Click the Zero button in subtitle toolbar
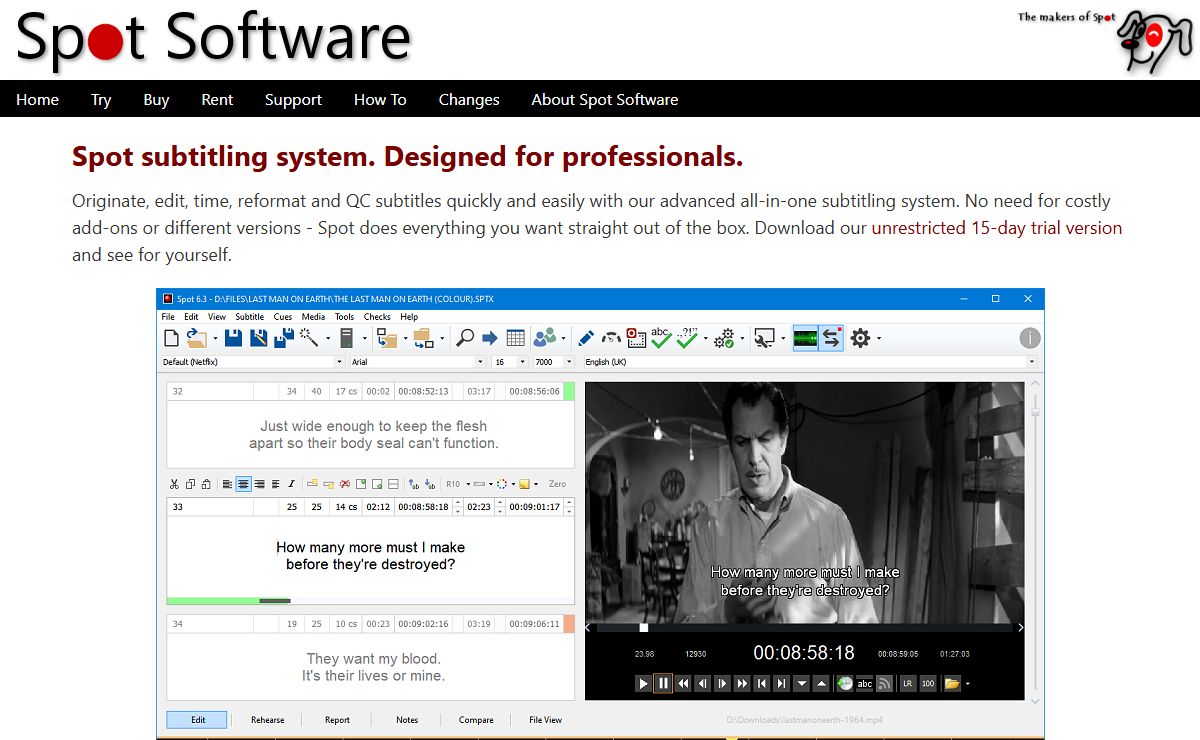This screenshot has width=1200, height=740. click(557, 484)
